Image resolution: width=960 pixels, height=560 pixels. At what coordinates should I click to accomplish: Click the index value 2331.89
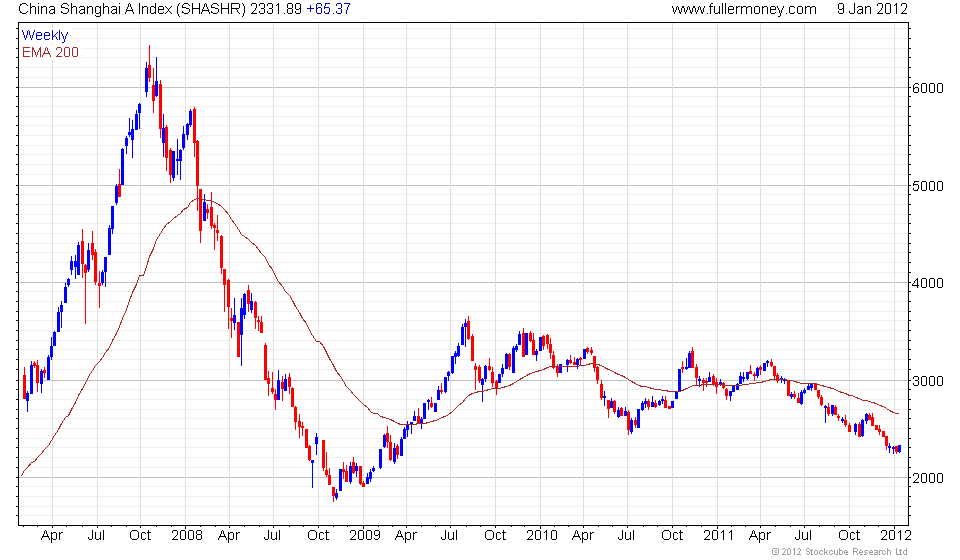pos(276,9)
